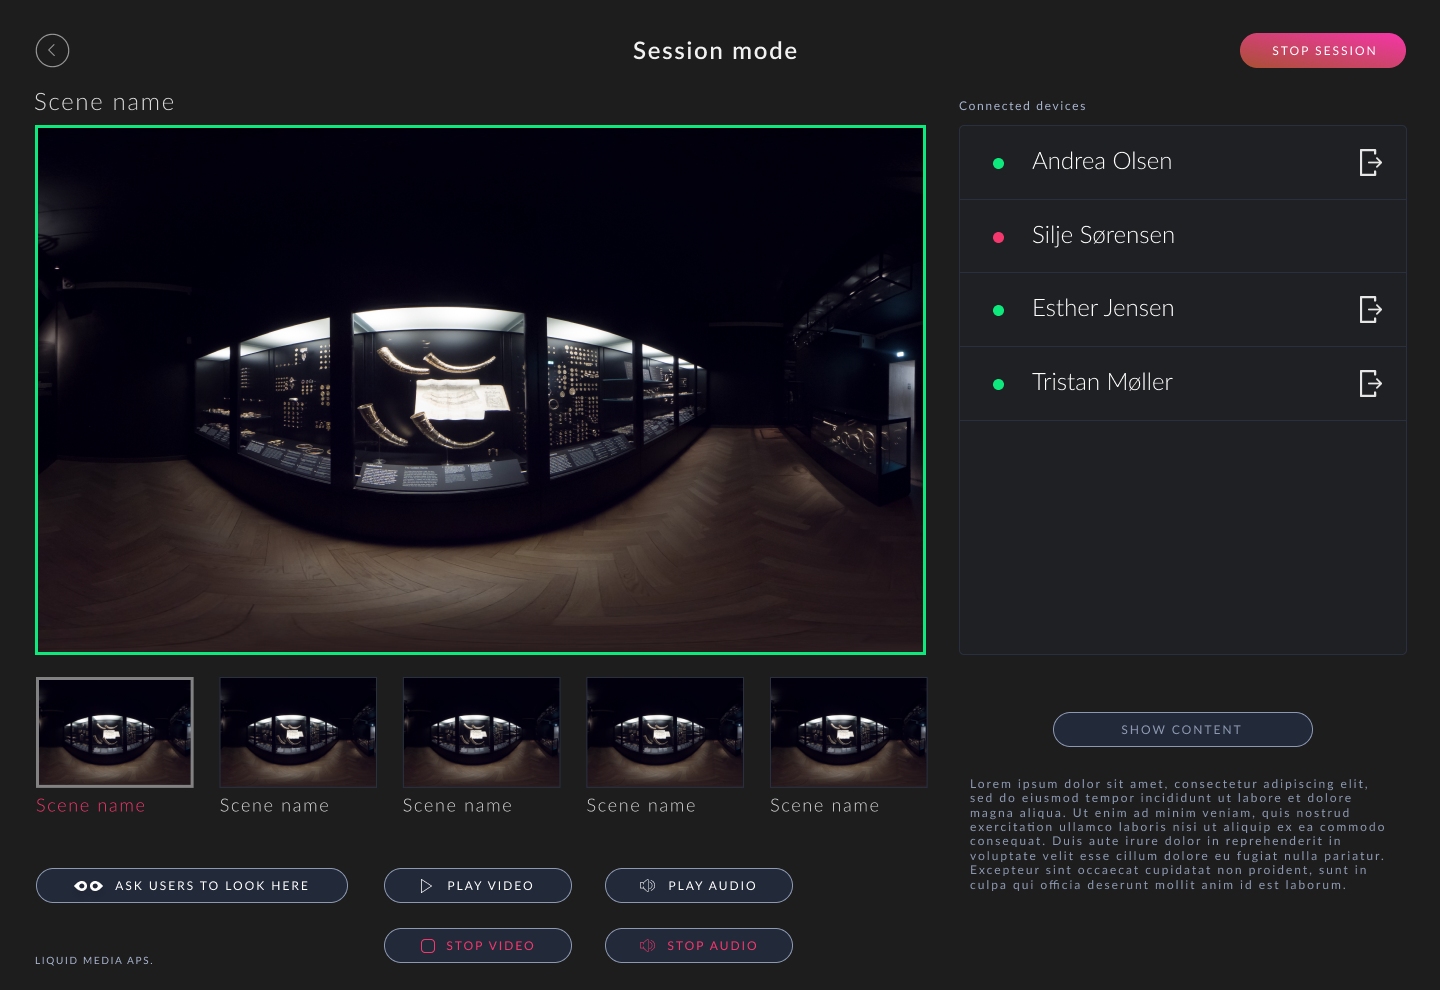Click the exit icon beside Esther Jensen
The height and width of the screenshot is (990, 1440).
[x=1370, y=309]
